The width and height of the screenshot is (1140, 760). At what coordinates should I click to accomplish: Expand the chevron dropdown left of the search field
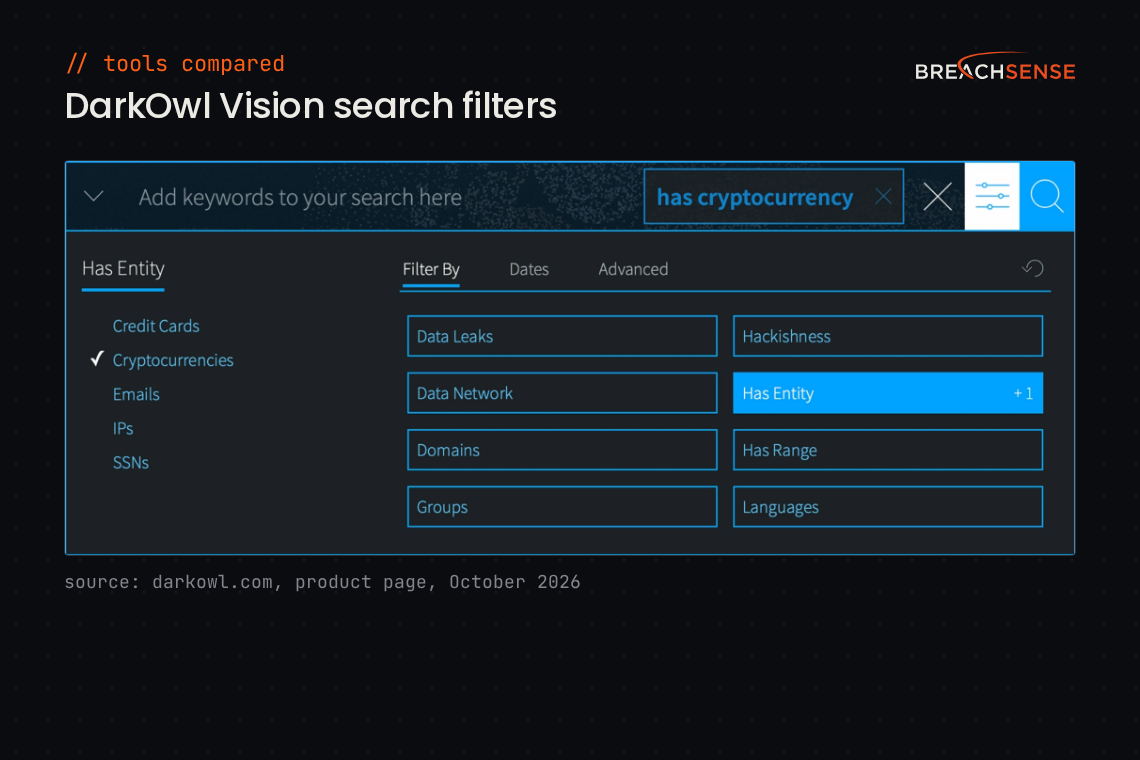pos(94,196)
